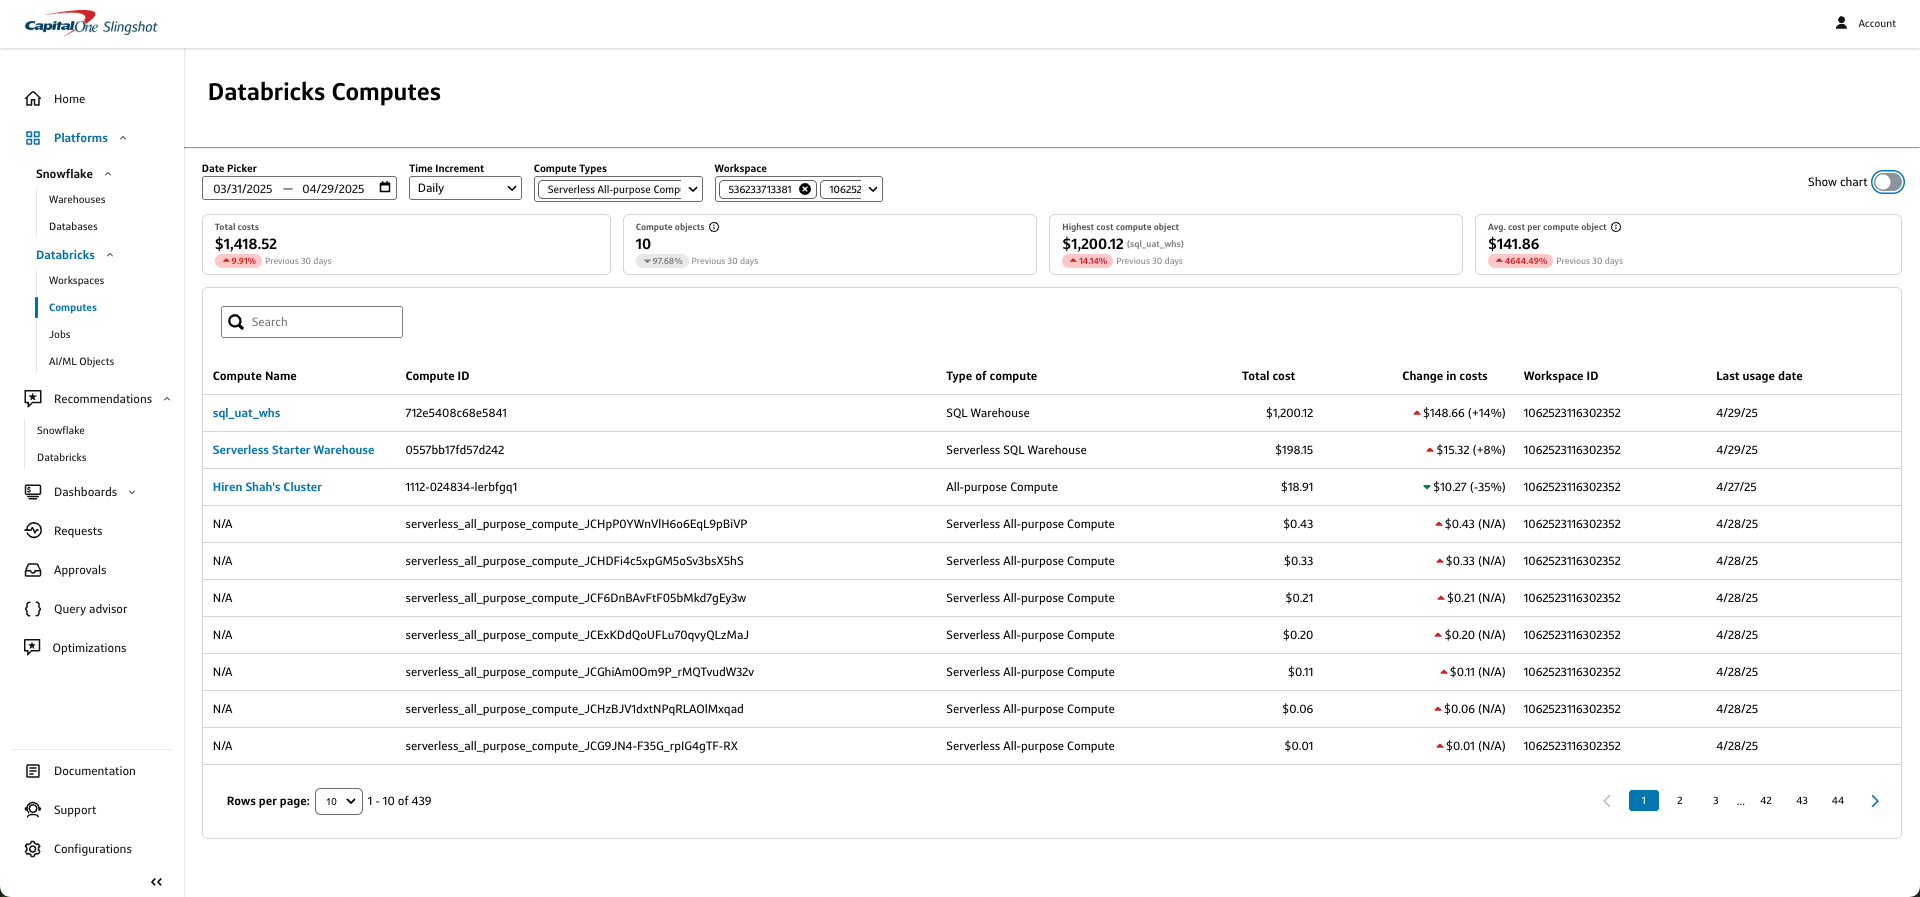Open Hiren Shah's Cluster link
Image resolution: width=1920 pixels, height=897 pixels.
click(x=267, y=487)
